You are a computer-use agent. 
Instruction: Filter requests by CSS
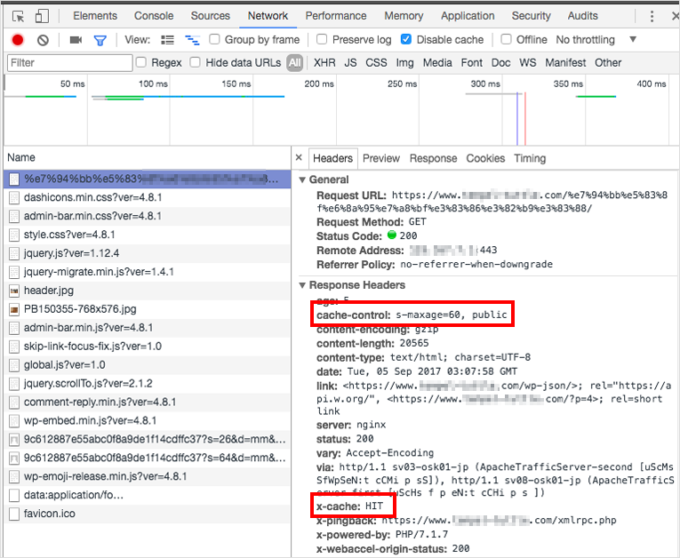pyautogui.click(x=376, y=63)
